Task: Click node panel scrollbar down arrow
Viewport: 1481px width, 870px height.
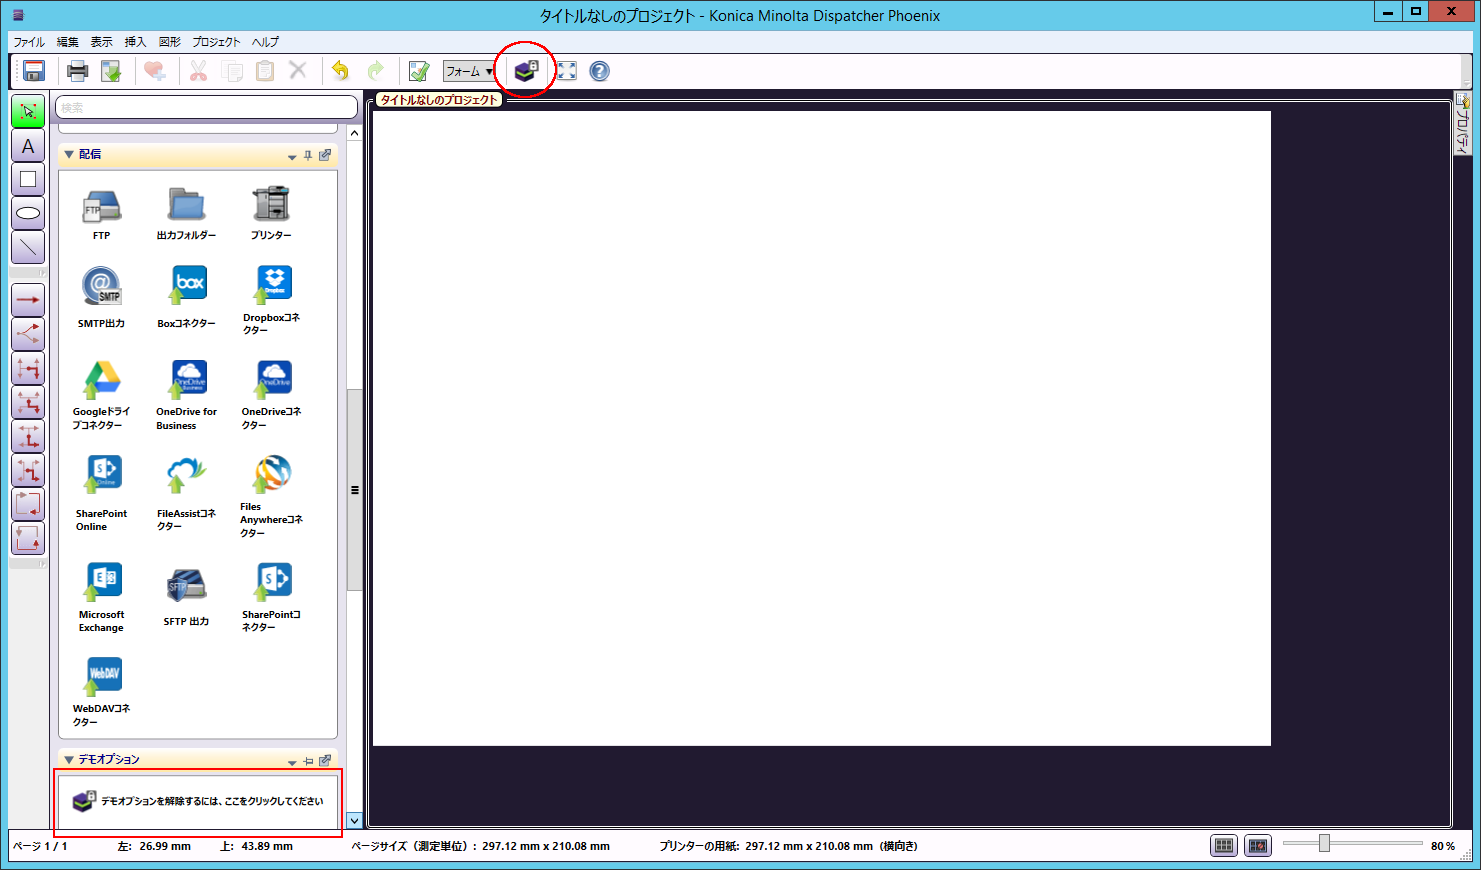Action: (x=354, y=820)
